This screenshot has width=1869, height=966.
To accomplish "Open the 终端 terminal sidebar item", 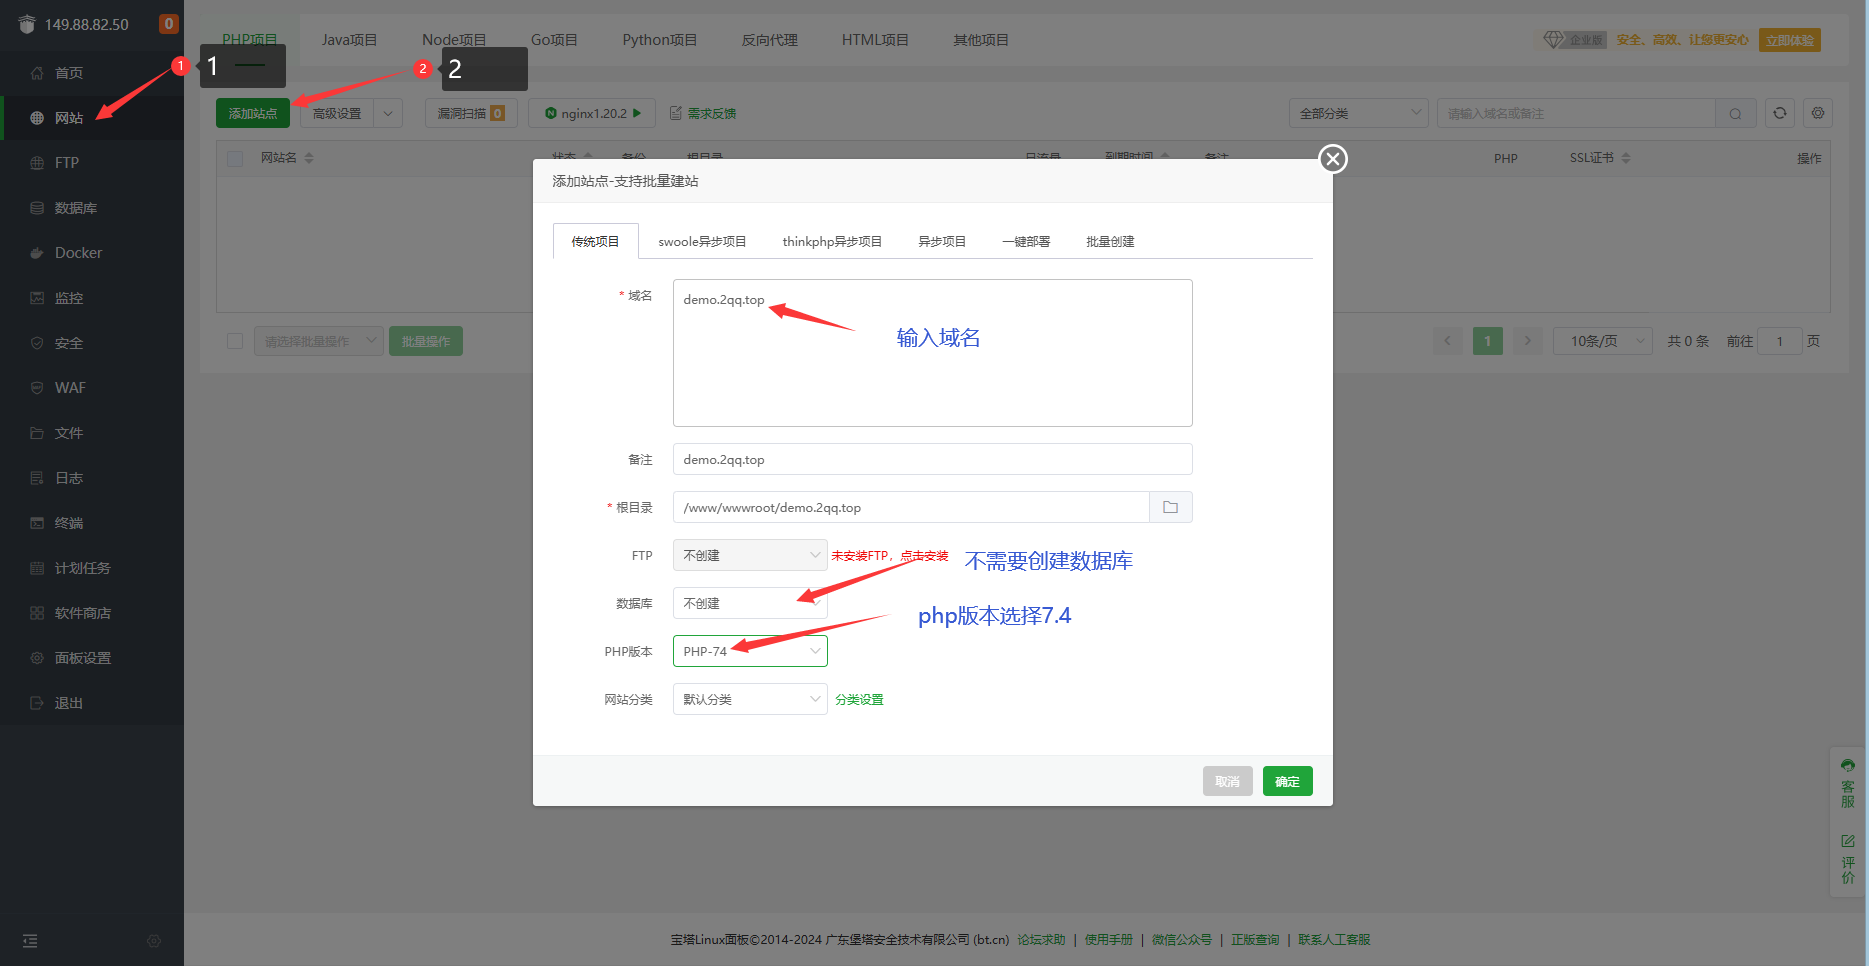I will (68, 523).
